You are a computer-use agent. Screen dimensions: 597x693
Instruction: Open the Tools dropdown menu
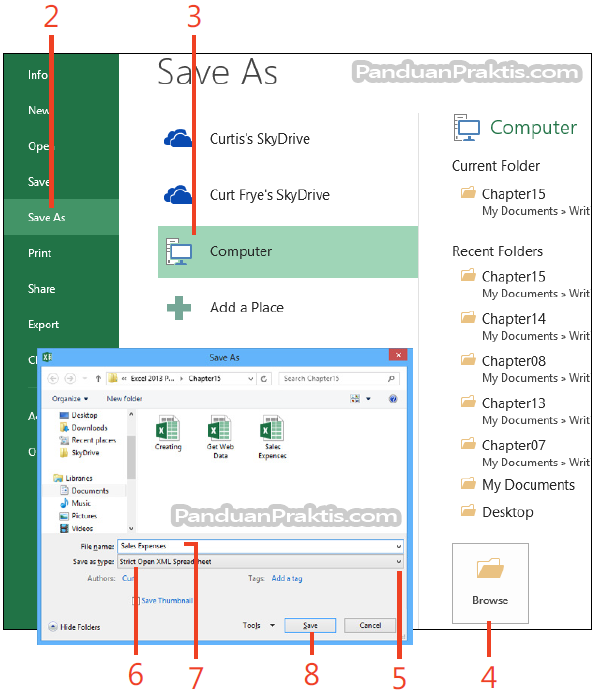coord(259,625)
